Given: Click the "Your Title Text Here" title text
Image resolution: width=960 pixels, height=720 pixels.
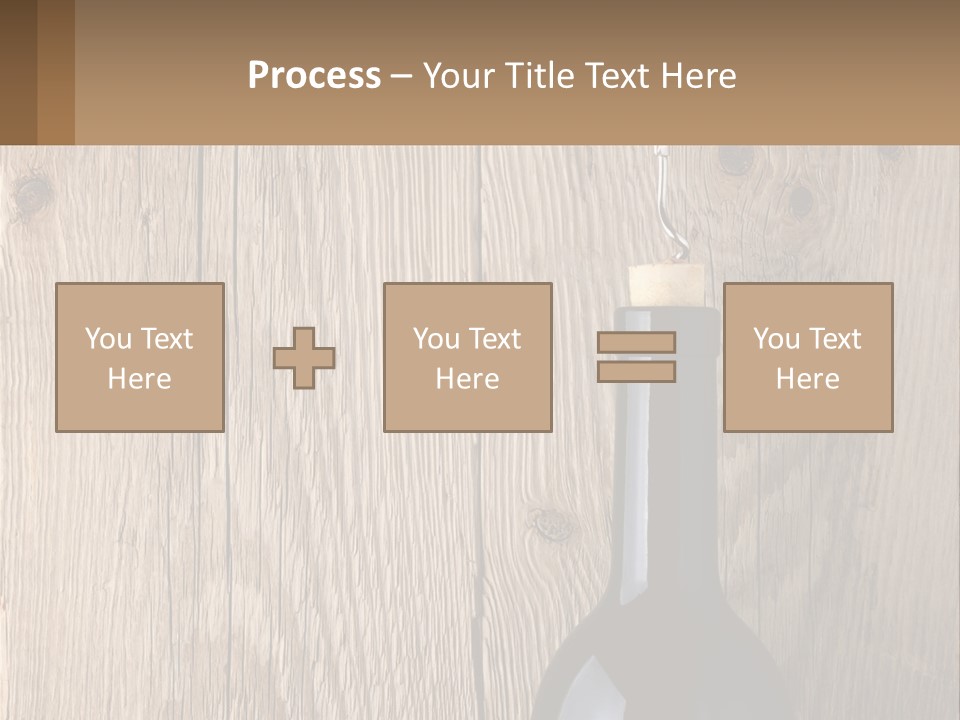Looking at the screenshot, I should [x=580, y=76].
